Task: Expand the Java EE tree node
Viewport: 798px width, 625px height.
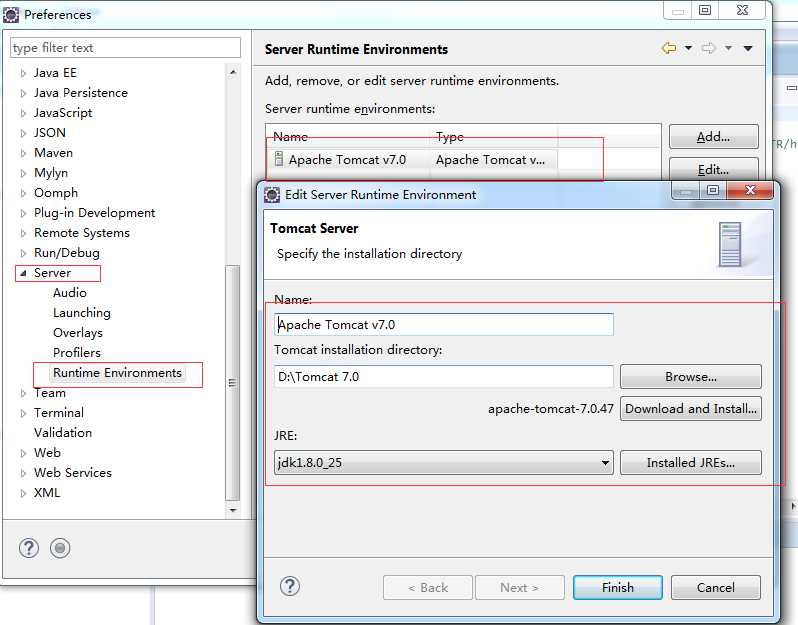Action: pyautogui.click(x=23, y=73)
